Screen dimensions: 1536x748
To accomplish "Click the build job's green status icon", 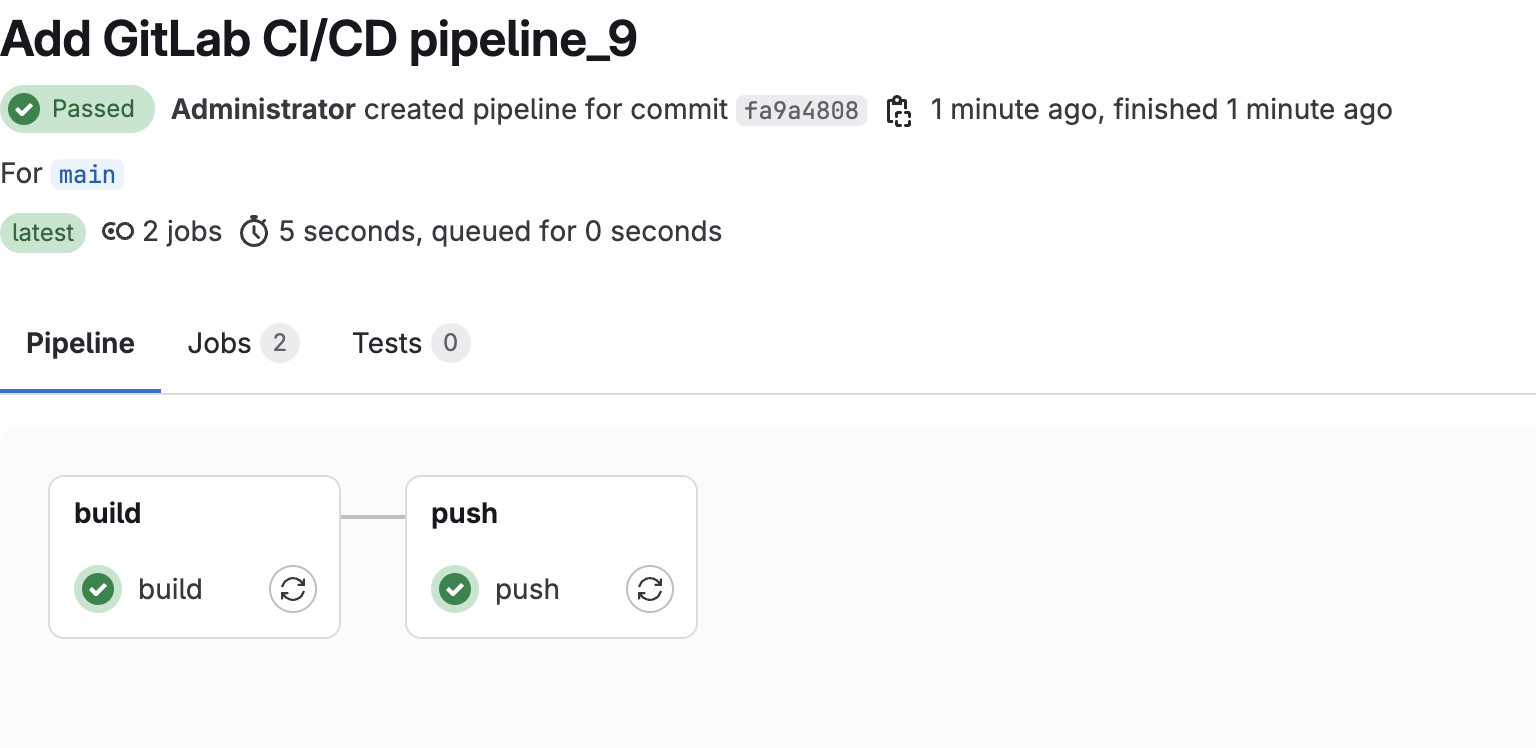I will 98,589.
